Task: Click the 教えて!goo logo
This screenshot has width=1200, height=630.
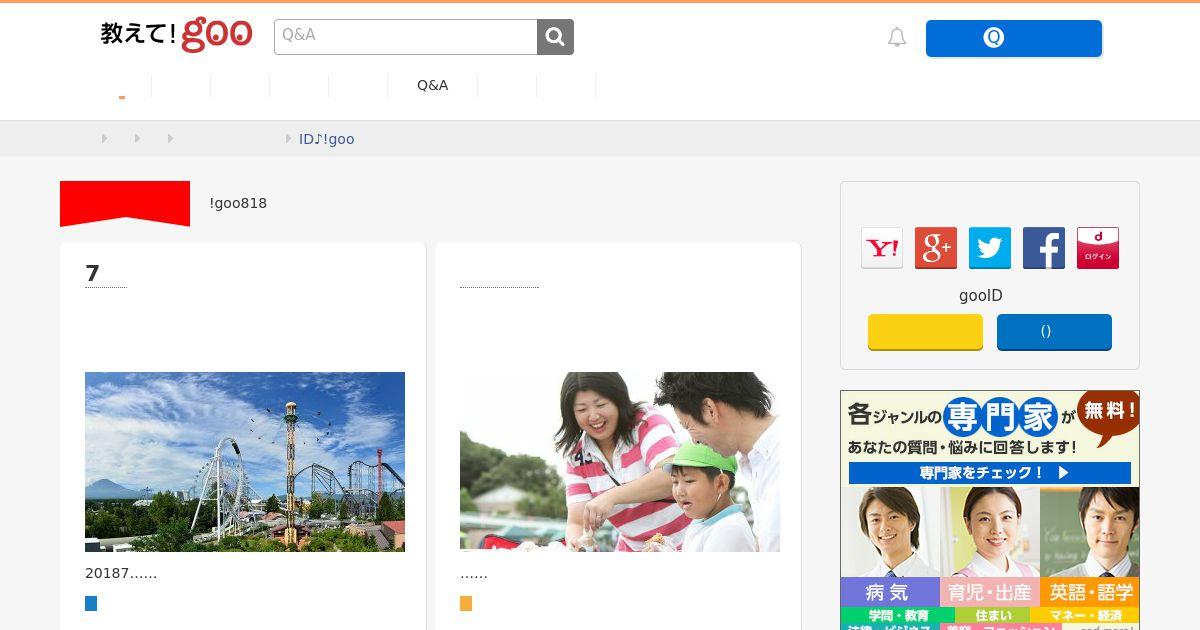Action: pyautogui.click(x=176, y=34)
